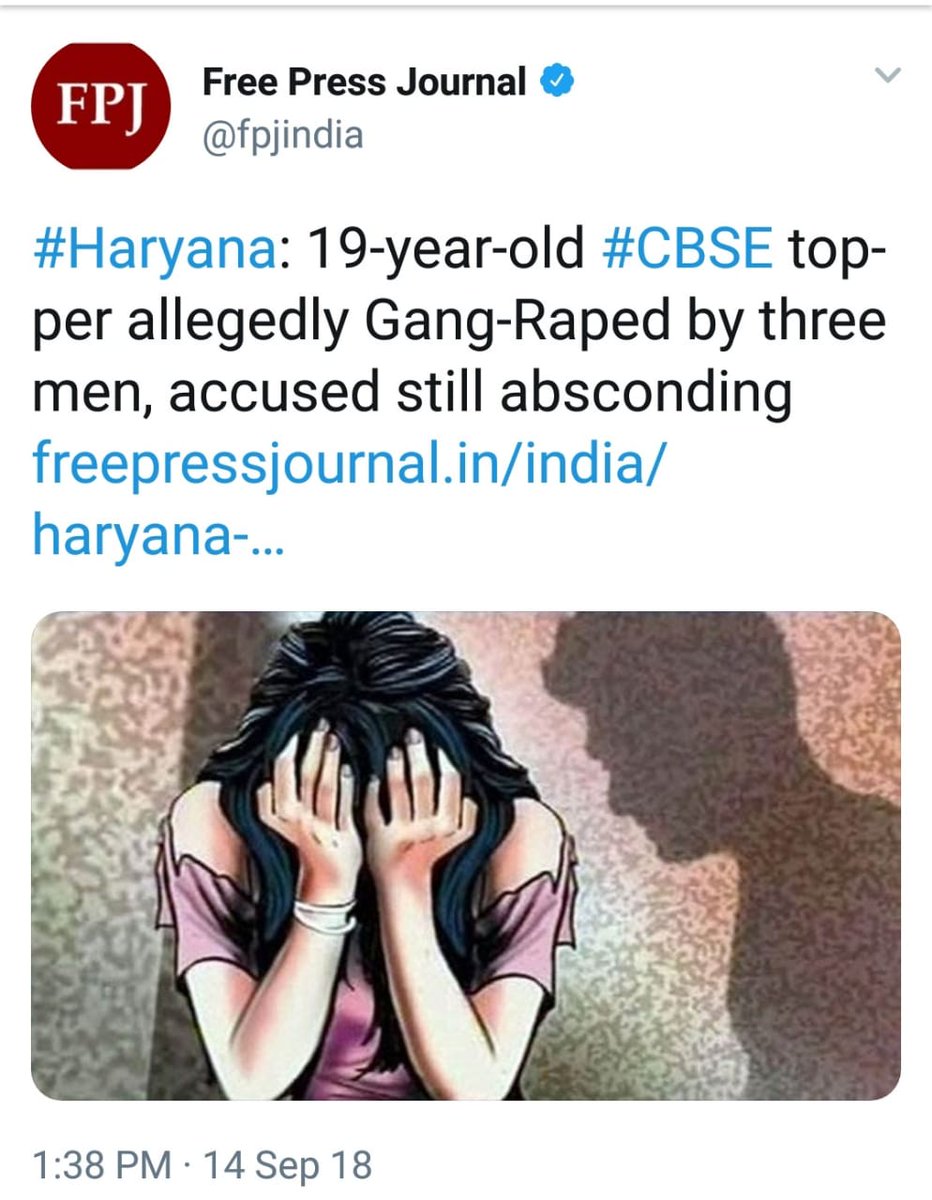932x1200 pixels.
Task: Click the 14 Sep 18 date
Action: click(x=288, y=1166)
